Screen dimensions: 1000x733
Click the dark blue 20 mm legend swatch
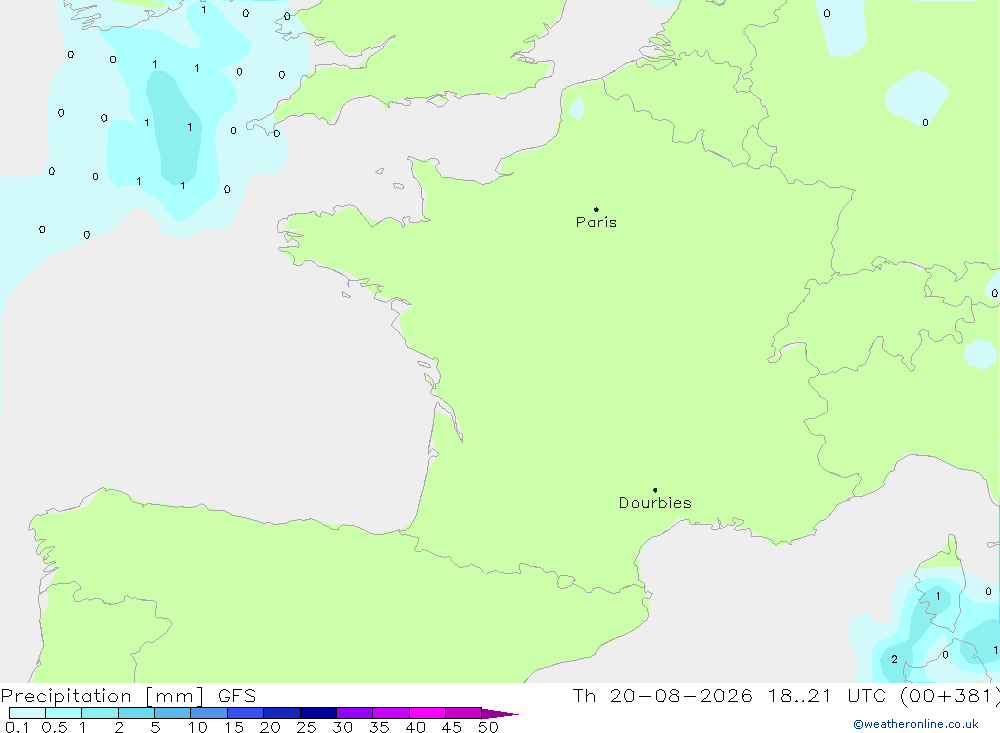pyautogui.click(x=282, y=713)
